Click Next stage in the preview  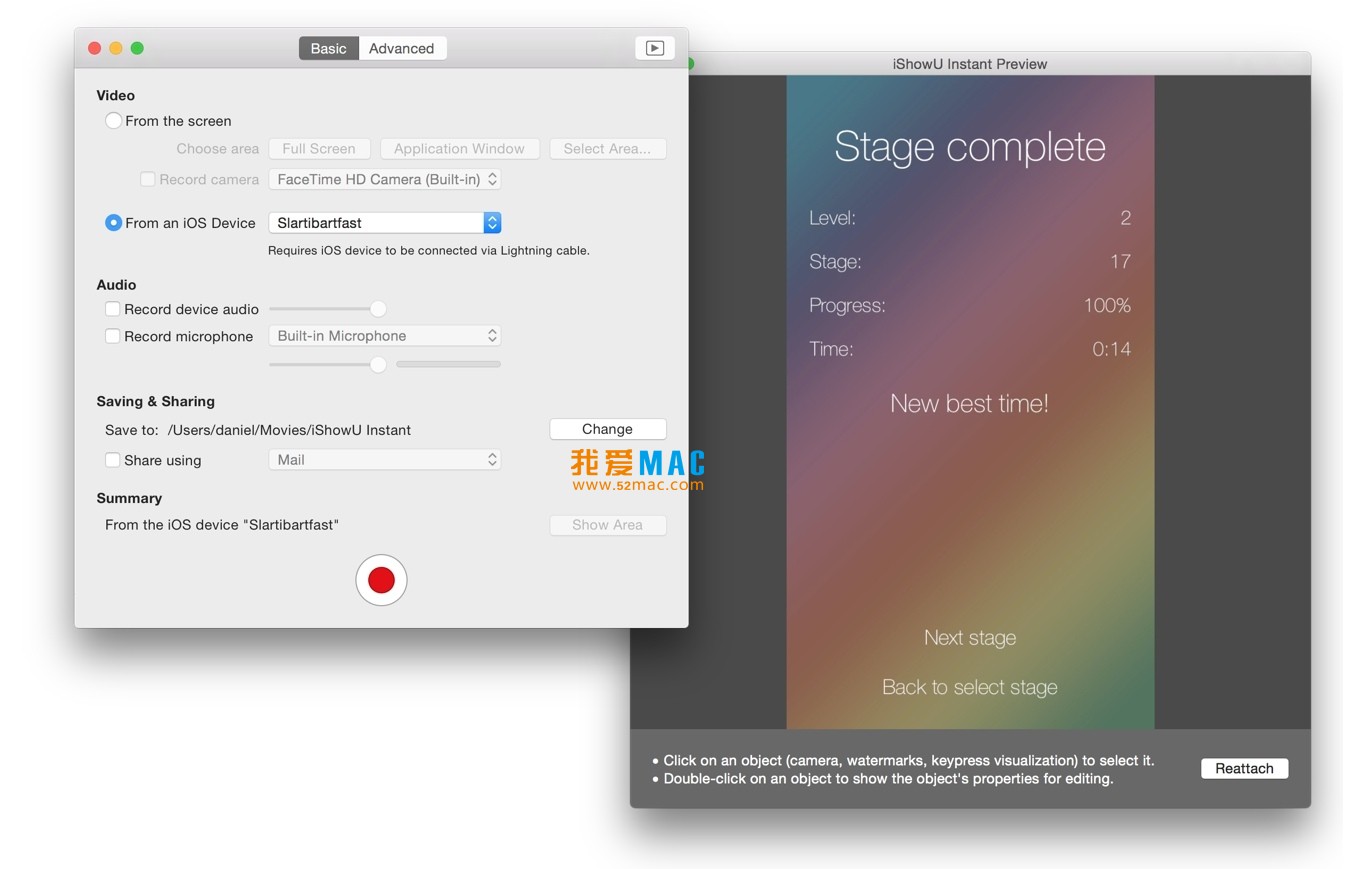pyautogui.click(x=970, y=638)
